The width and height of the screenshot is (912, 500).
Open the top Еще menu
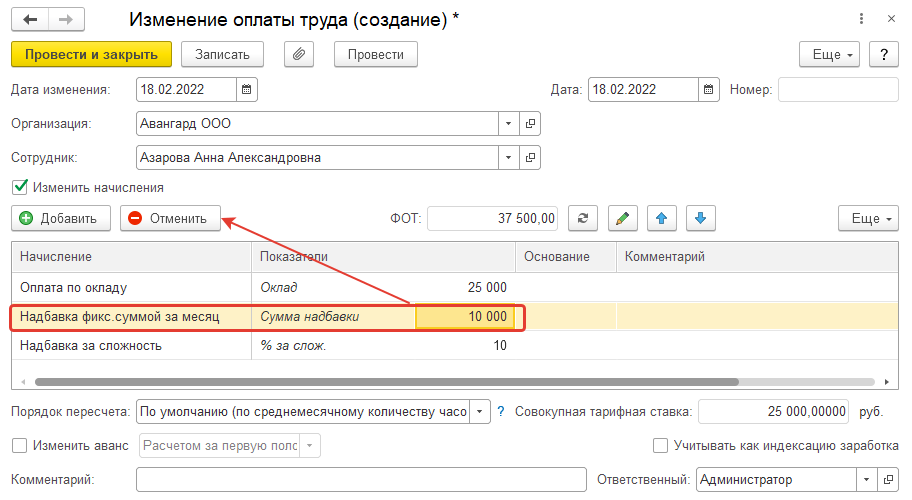pyautogui.click(x=829, y=54)
